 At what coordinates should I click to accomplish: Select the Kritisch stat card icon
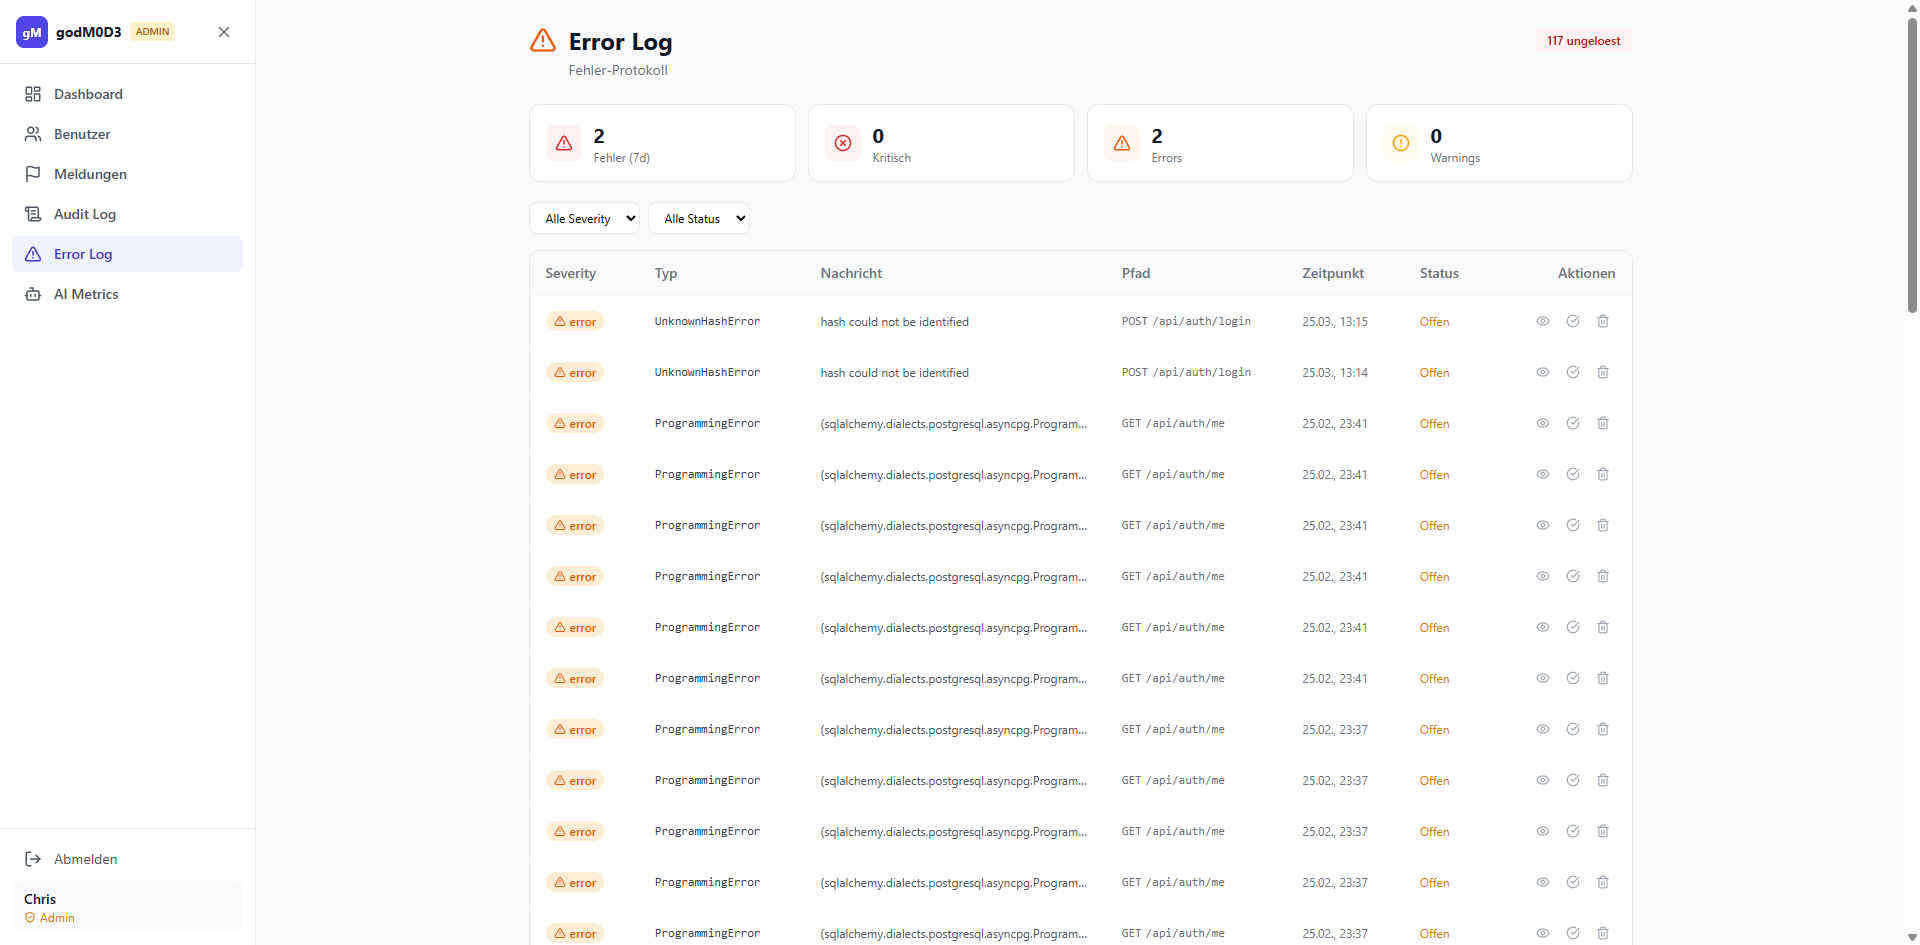tap(843, 143)
